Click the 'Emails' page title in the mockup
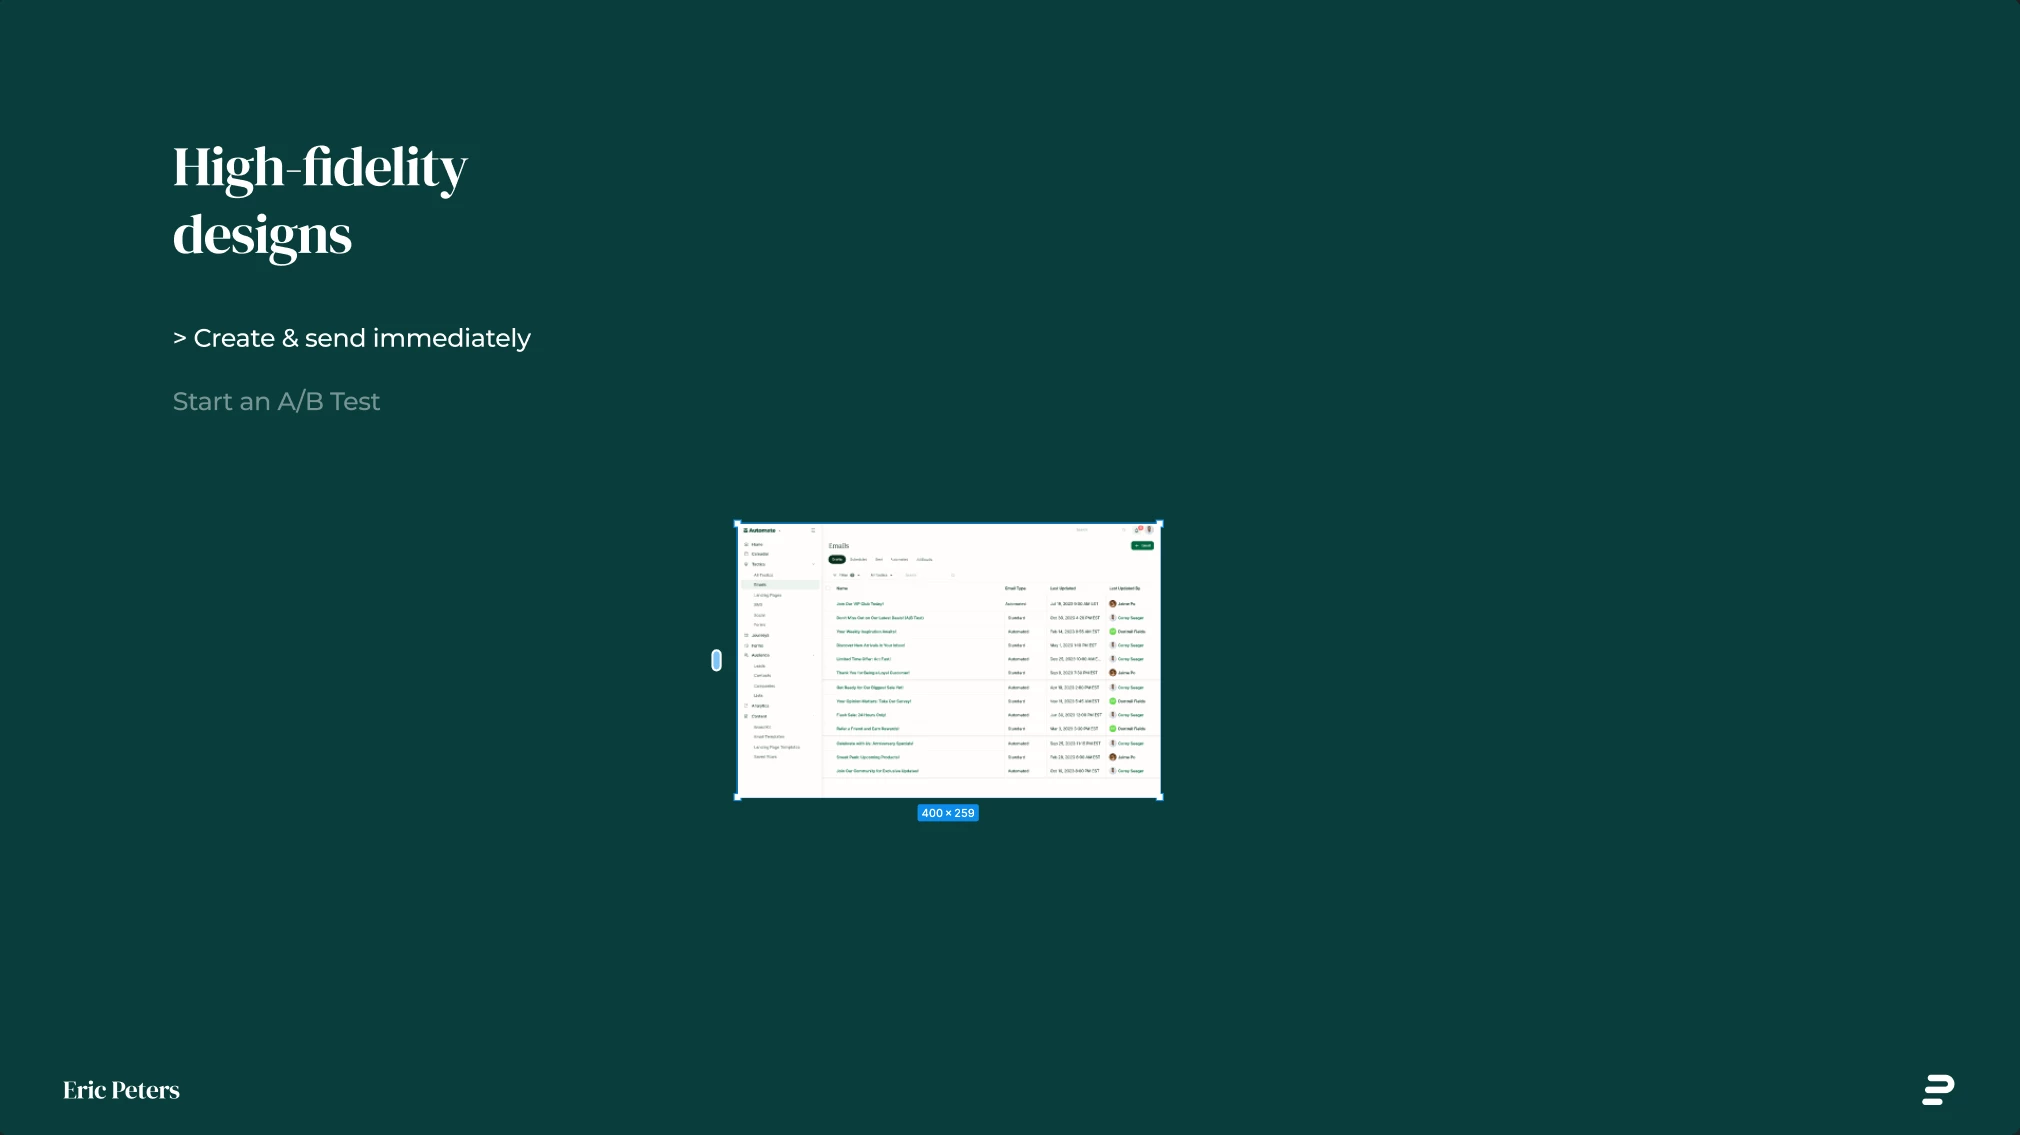Viewport: 2020px width, 1135px height. pos(839,546)
